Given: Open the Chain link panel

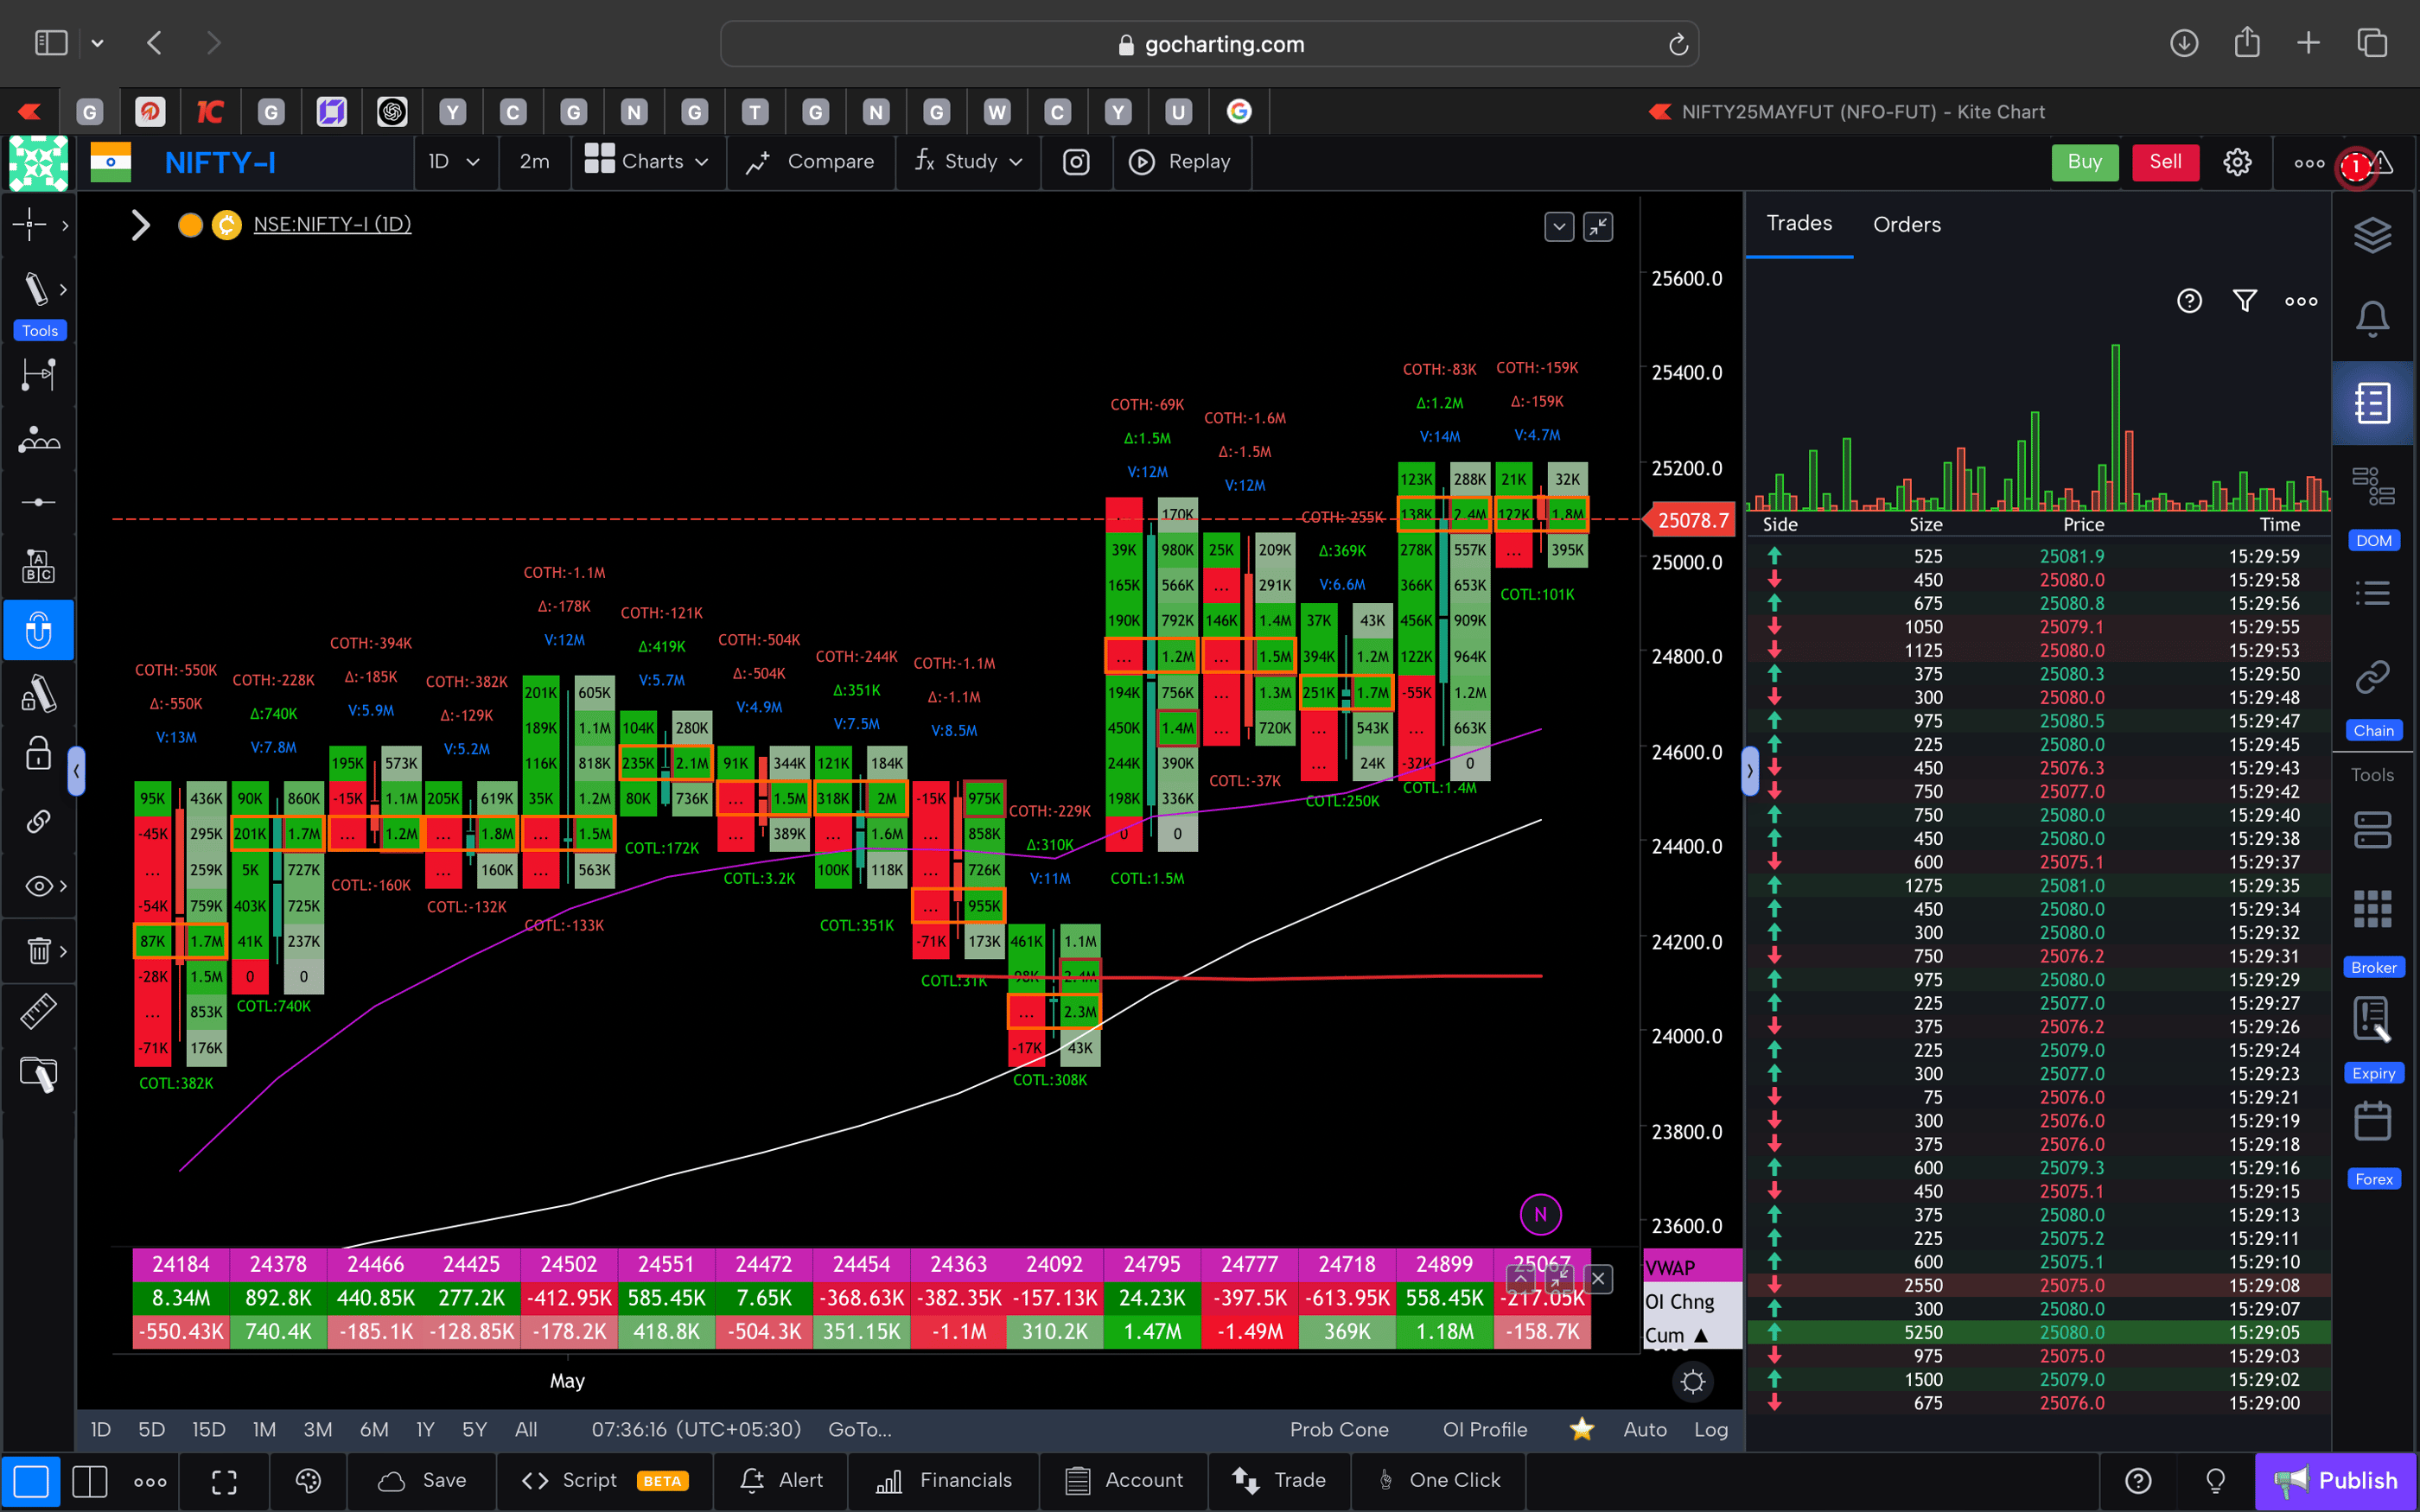Looking at the screenshot, I should coord(2370,677).
